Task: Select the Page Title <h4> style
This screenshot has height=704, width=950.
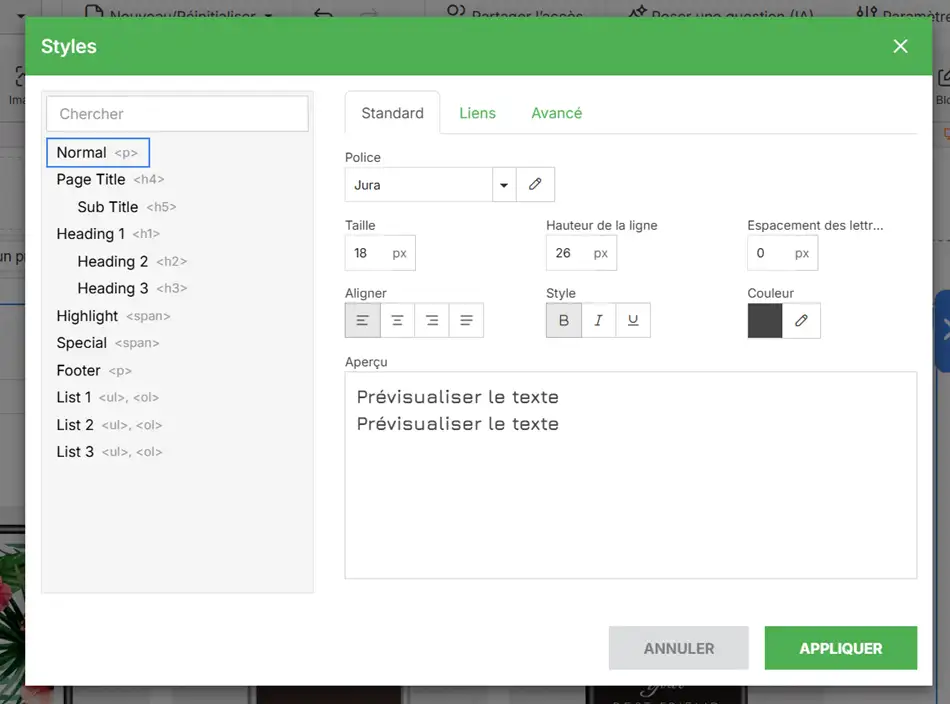Action: pyautogui.click(x=110, y=179)
